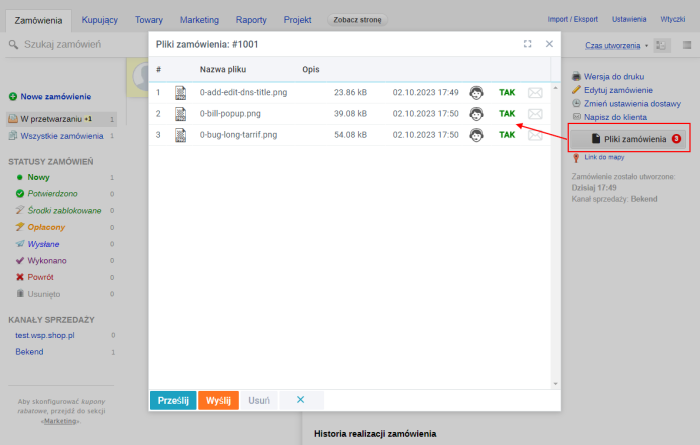The height and width of the screenshot is (445, 700).
Task: Switch to the Towary tab
Action: [151, 19]
